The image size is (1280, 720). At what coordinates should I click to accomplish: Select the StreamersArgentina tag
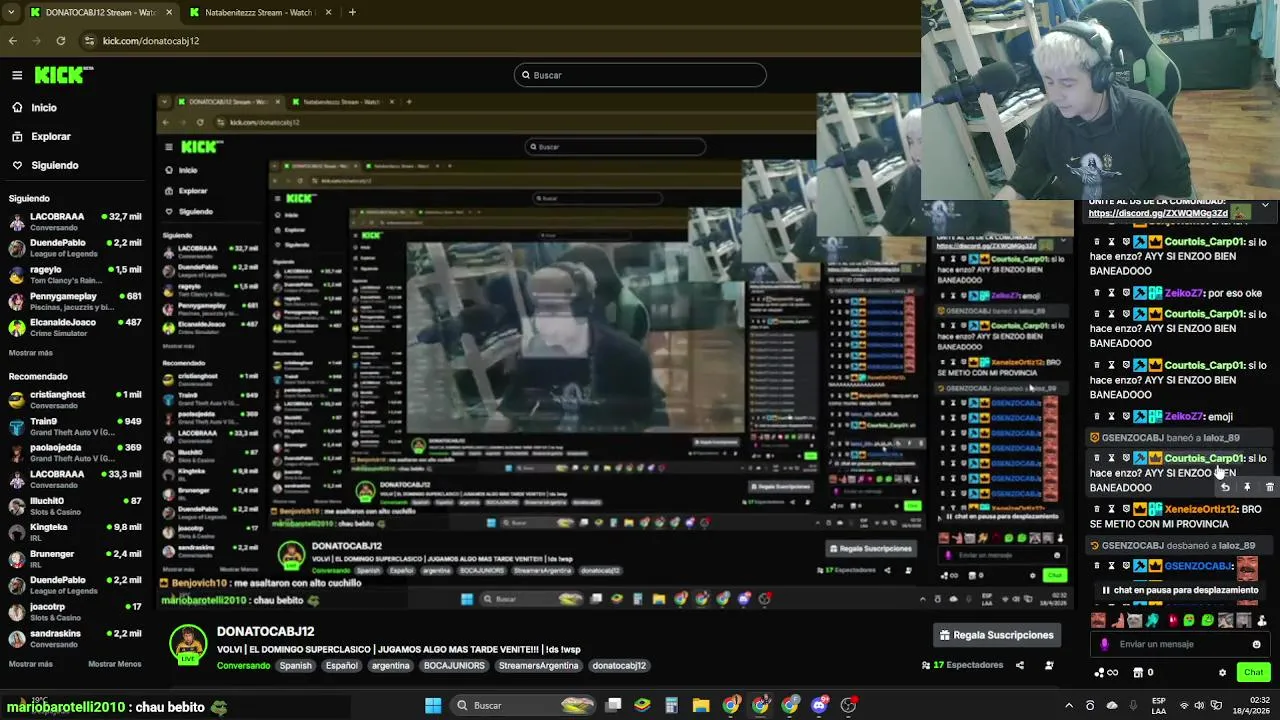tap(539, 665)
